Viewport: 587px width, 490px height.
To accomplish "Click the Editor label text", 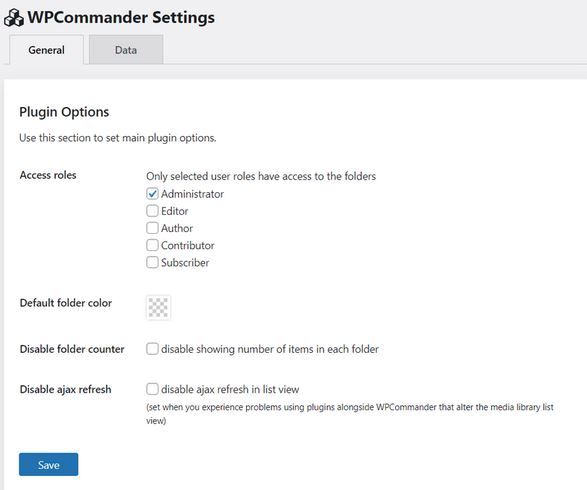I will tap(174, 211).
